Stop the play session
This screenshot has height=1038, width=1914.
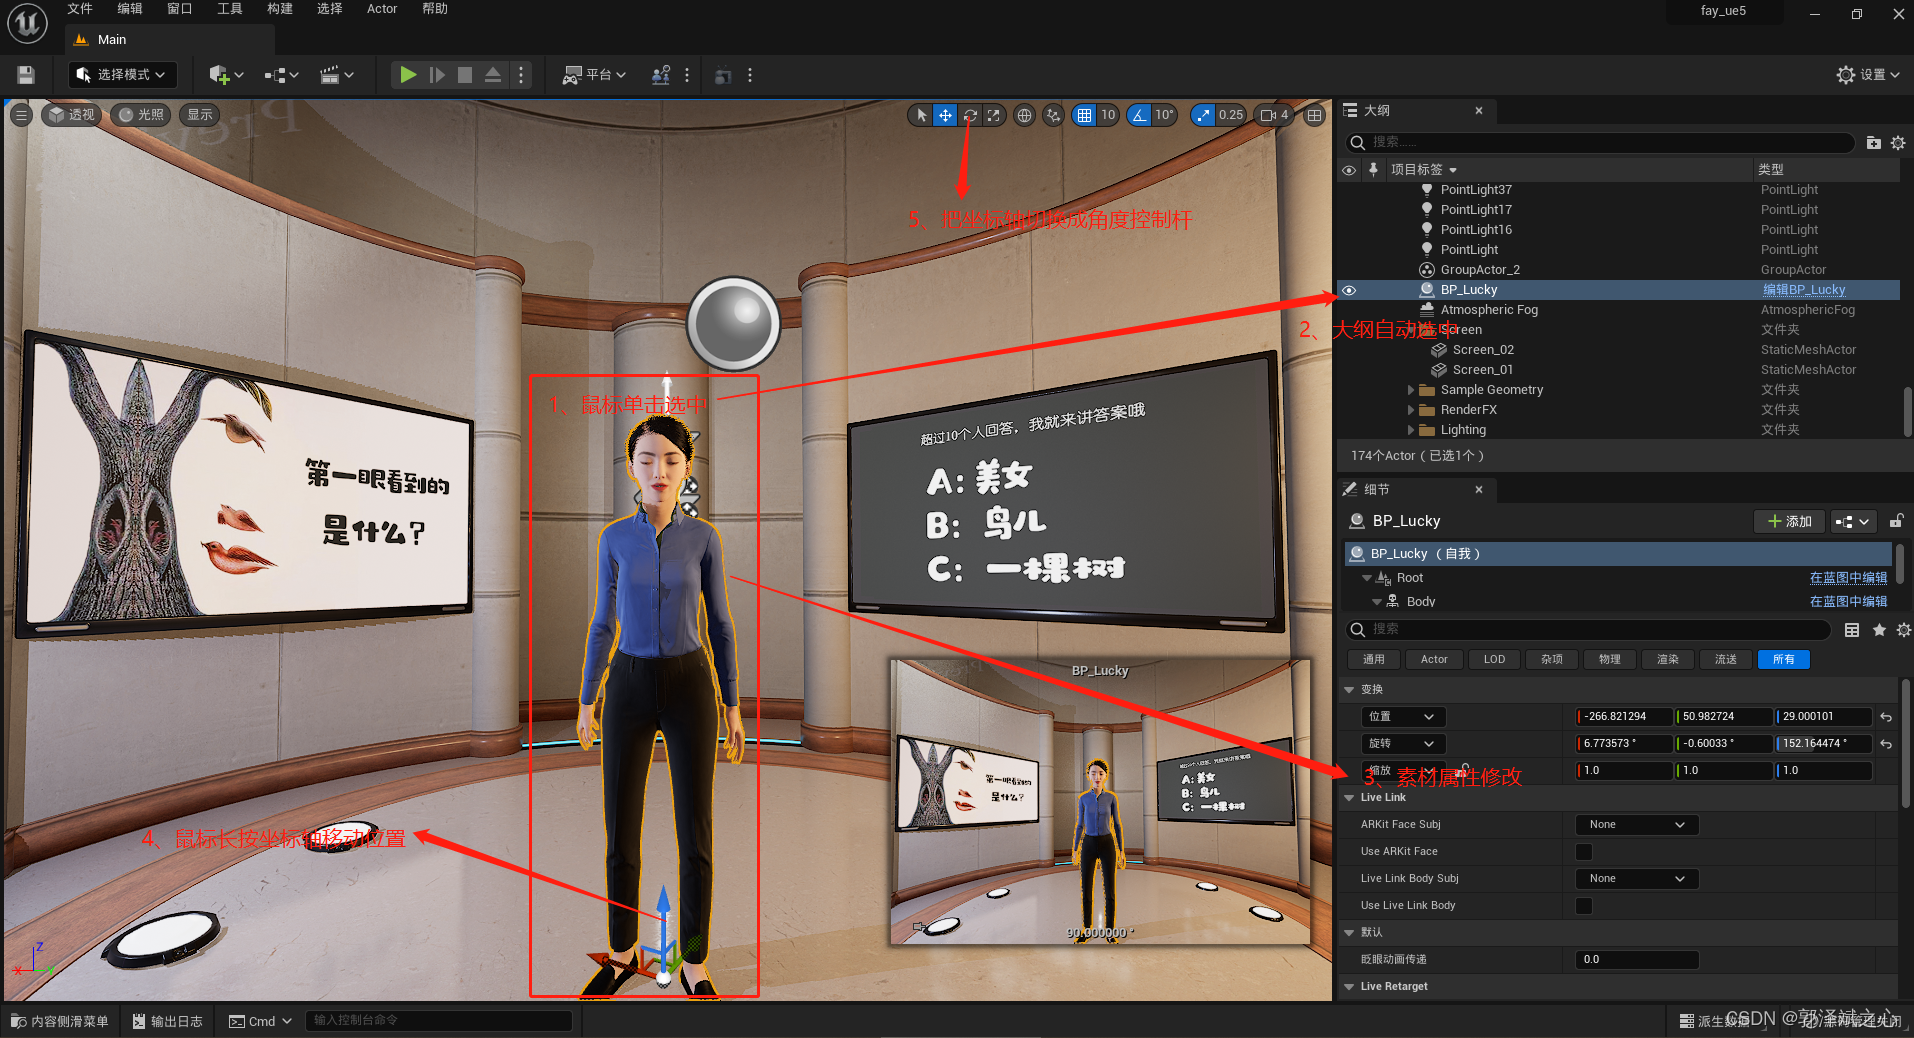[465, 75]
